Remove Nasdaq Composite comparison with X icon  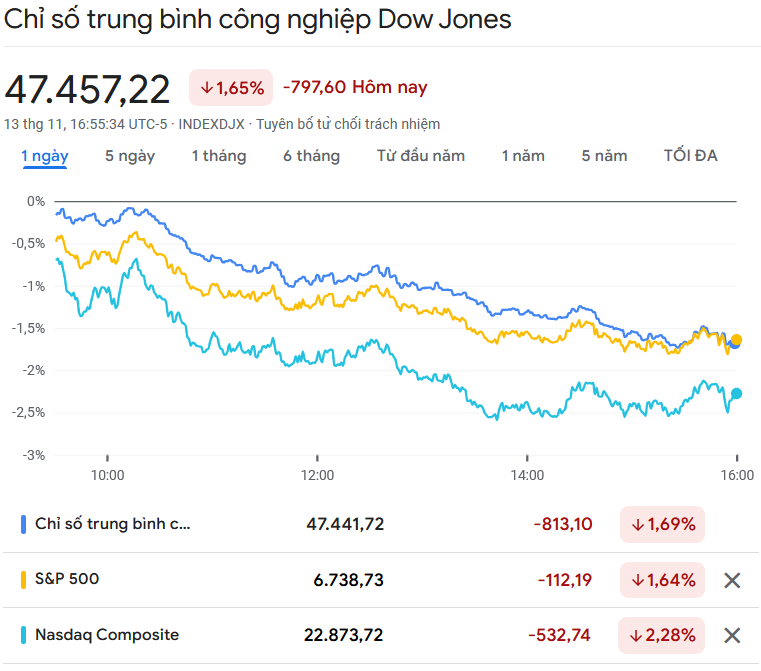point(732,635)
